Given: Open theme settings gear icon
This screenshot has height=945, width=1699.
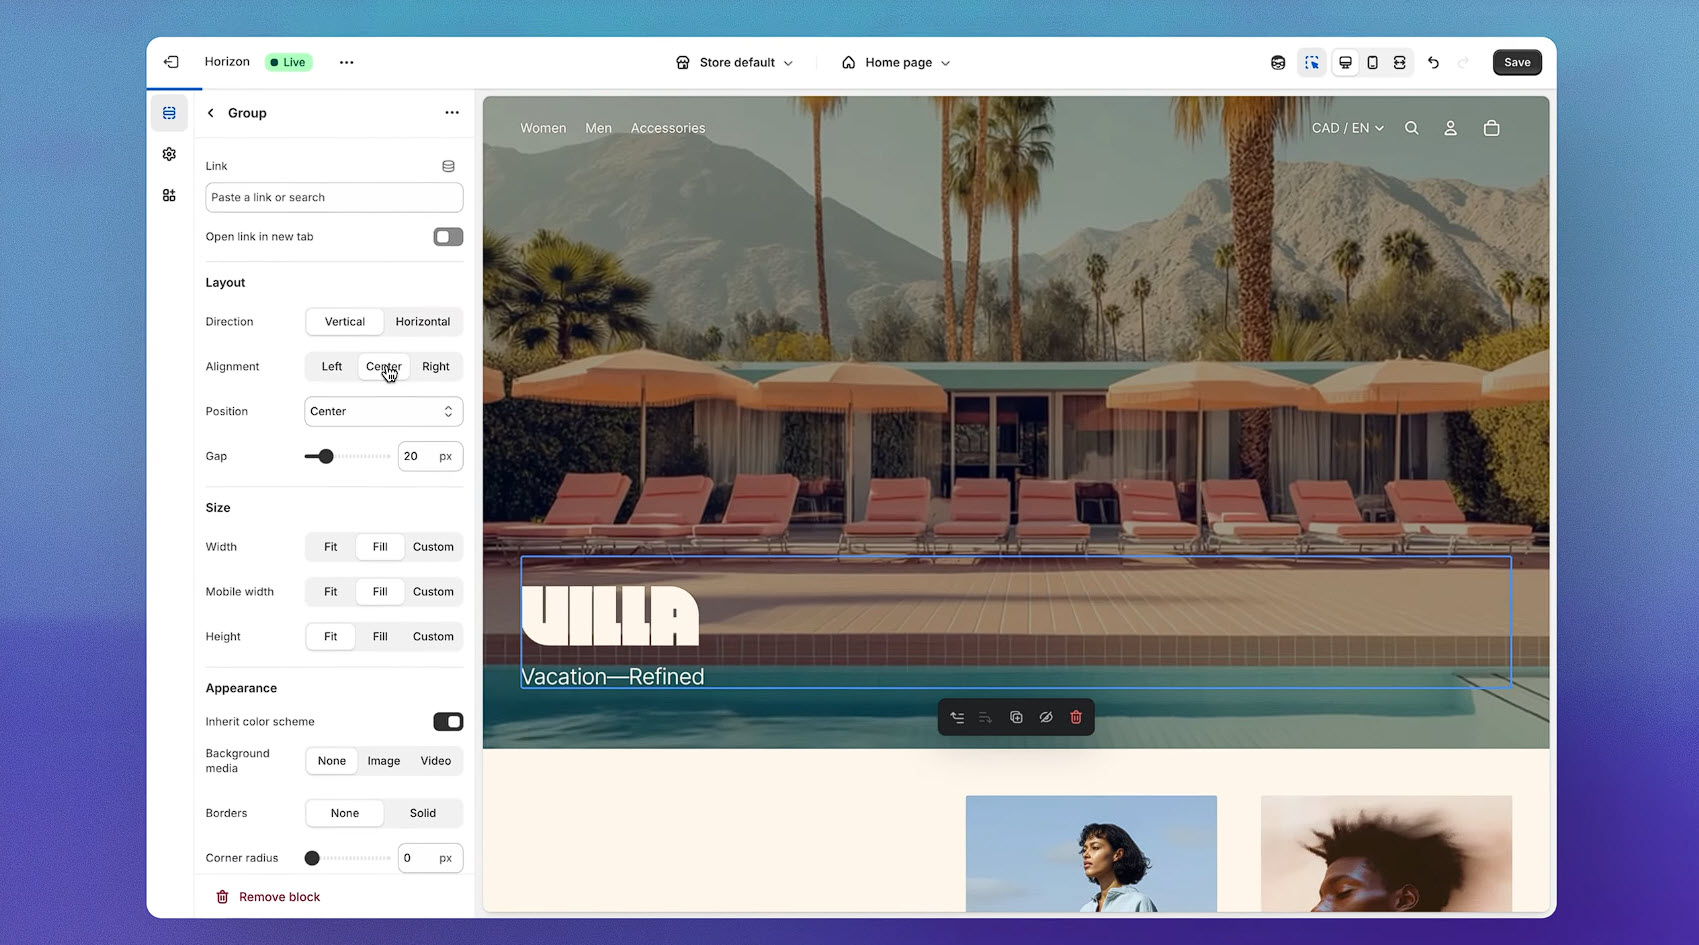Looking at the screenshot, I should coord(169,154).
